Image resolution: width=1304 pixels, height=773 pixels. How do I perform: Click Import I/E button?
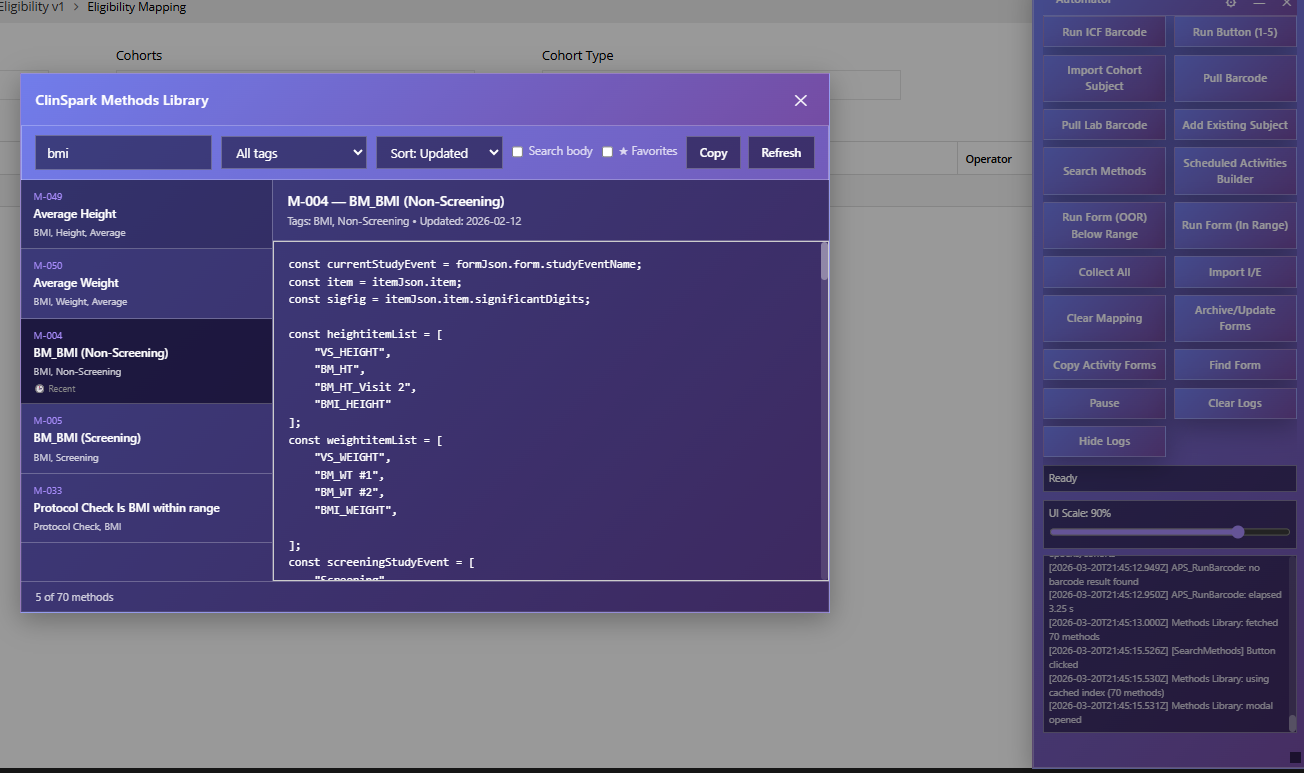1235,272
